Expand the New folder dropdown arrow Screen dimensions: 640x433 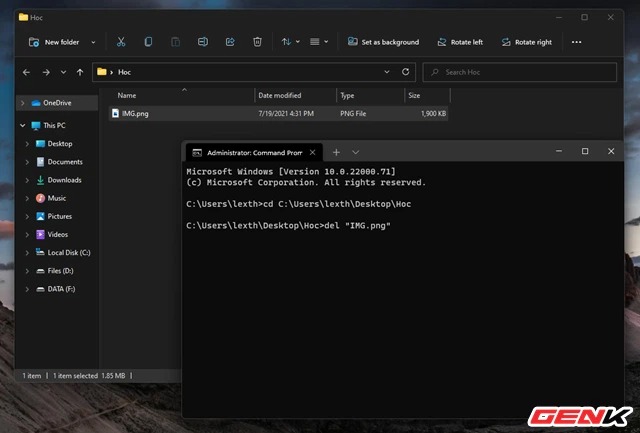click(94, 42)
